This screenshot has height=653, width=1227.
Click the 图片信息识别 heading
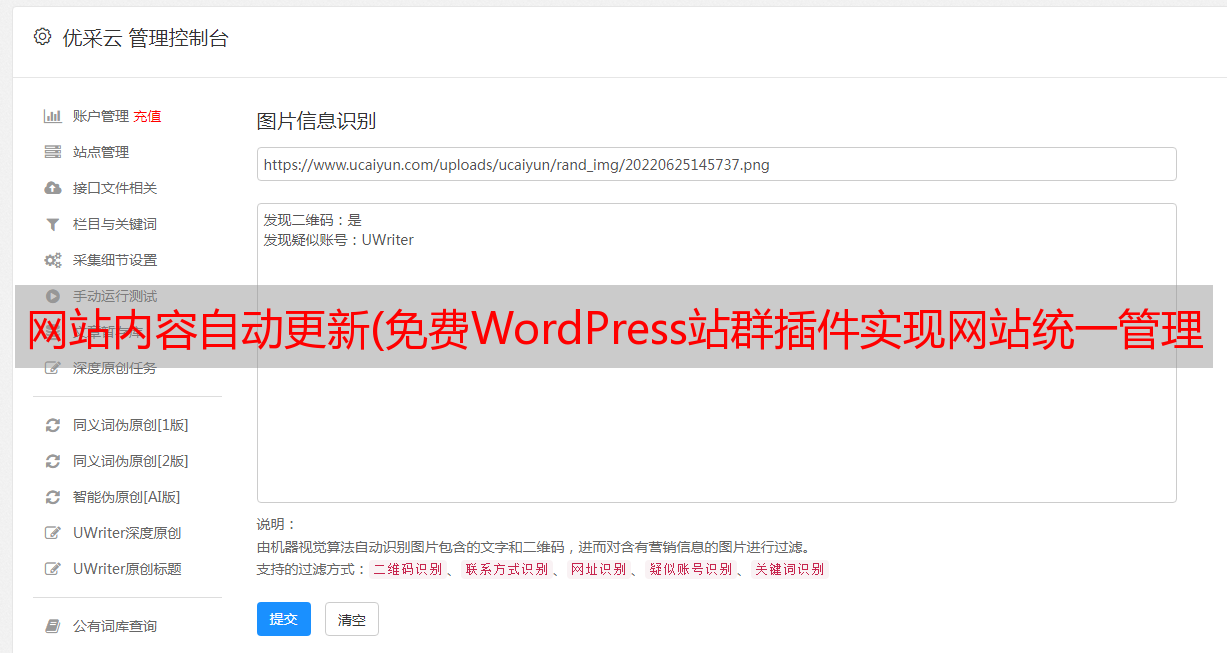coord(316,122)
